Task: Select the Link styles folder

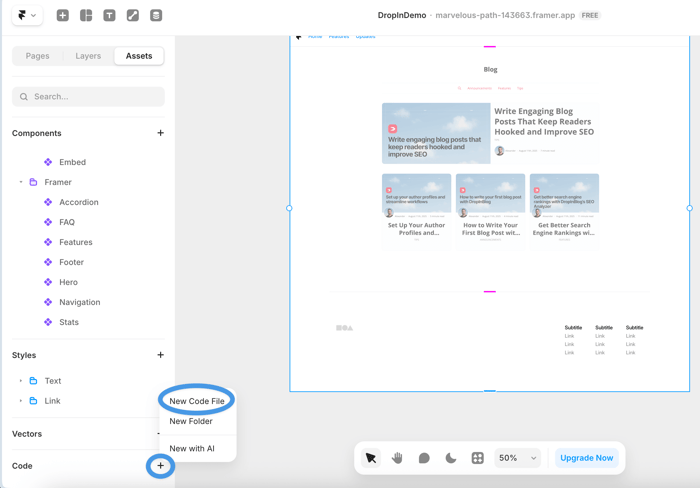Action: click(x=52, y=401)
